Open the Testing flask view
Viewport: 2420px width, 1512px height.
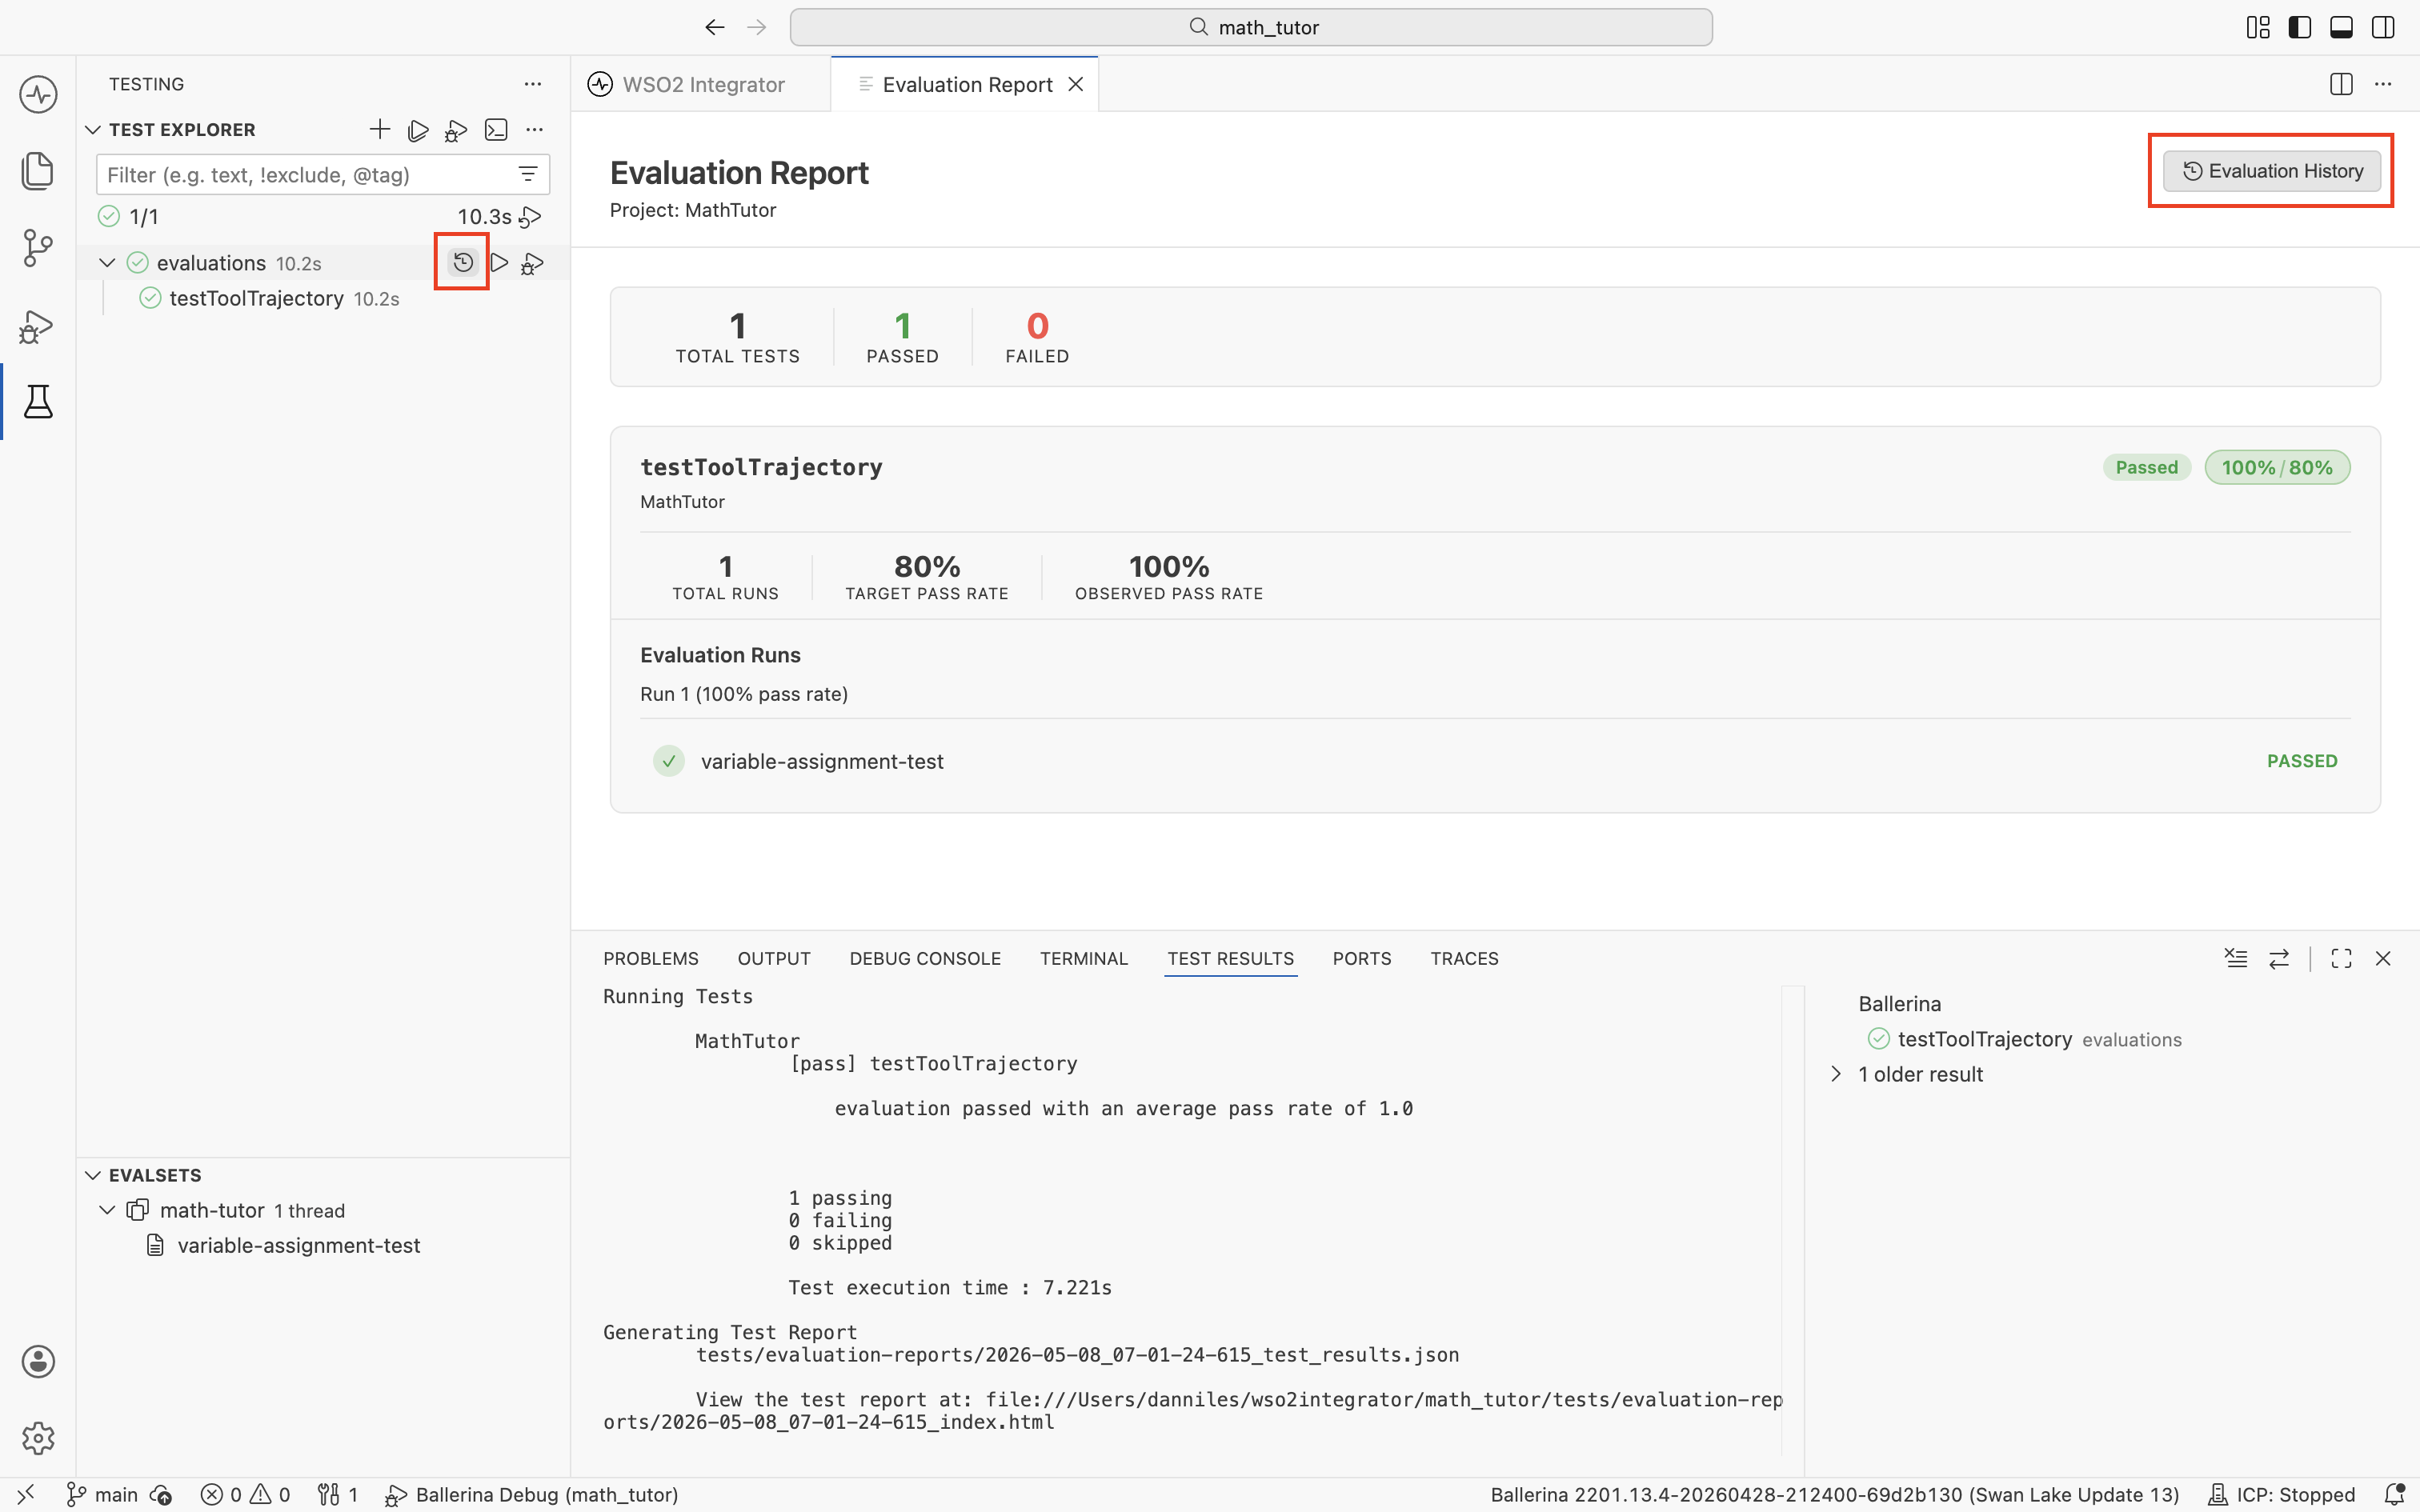[x=38, y=402]
